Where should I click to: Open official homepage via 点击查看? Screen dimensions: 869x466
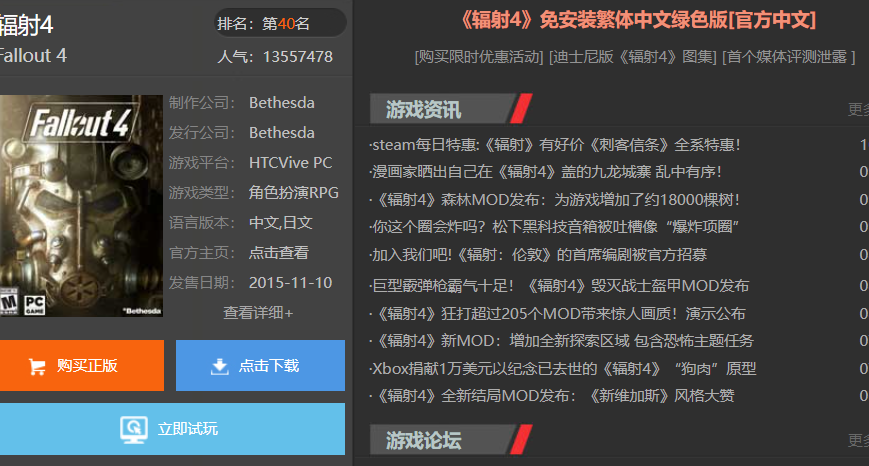click(x=279, y=253)
